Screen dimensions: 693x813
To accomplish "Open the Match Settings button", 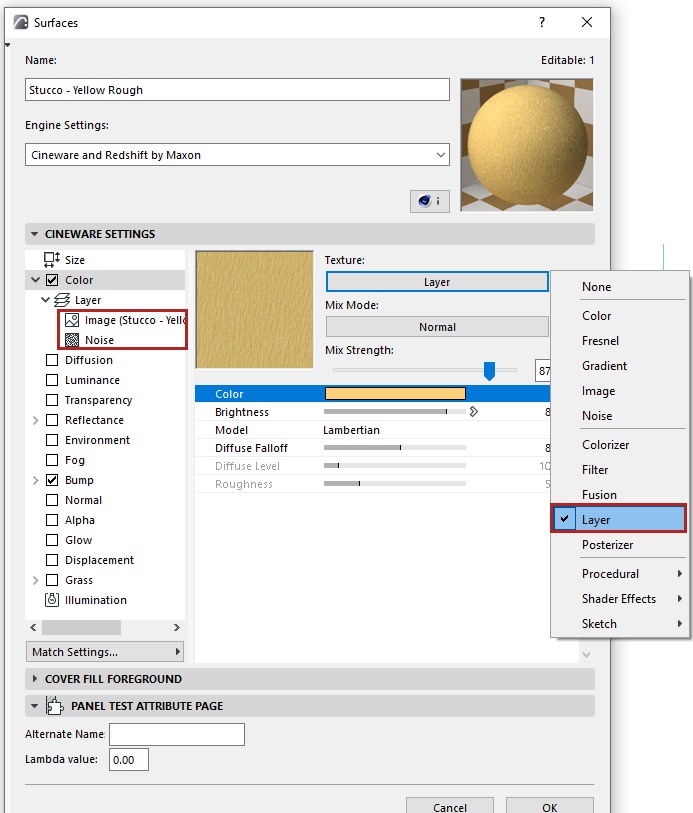I will (x=105, y=652).
